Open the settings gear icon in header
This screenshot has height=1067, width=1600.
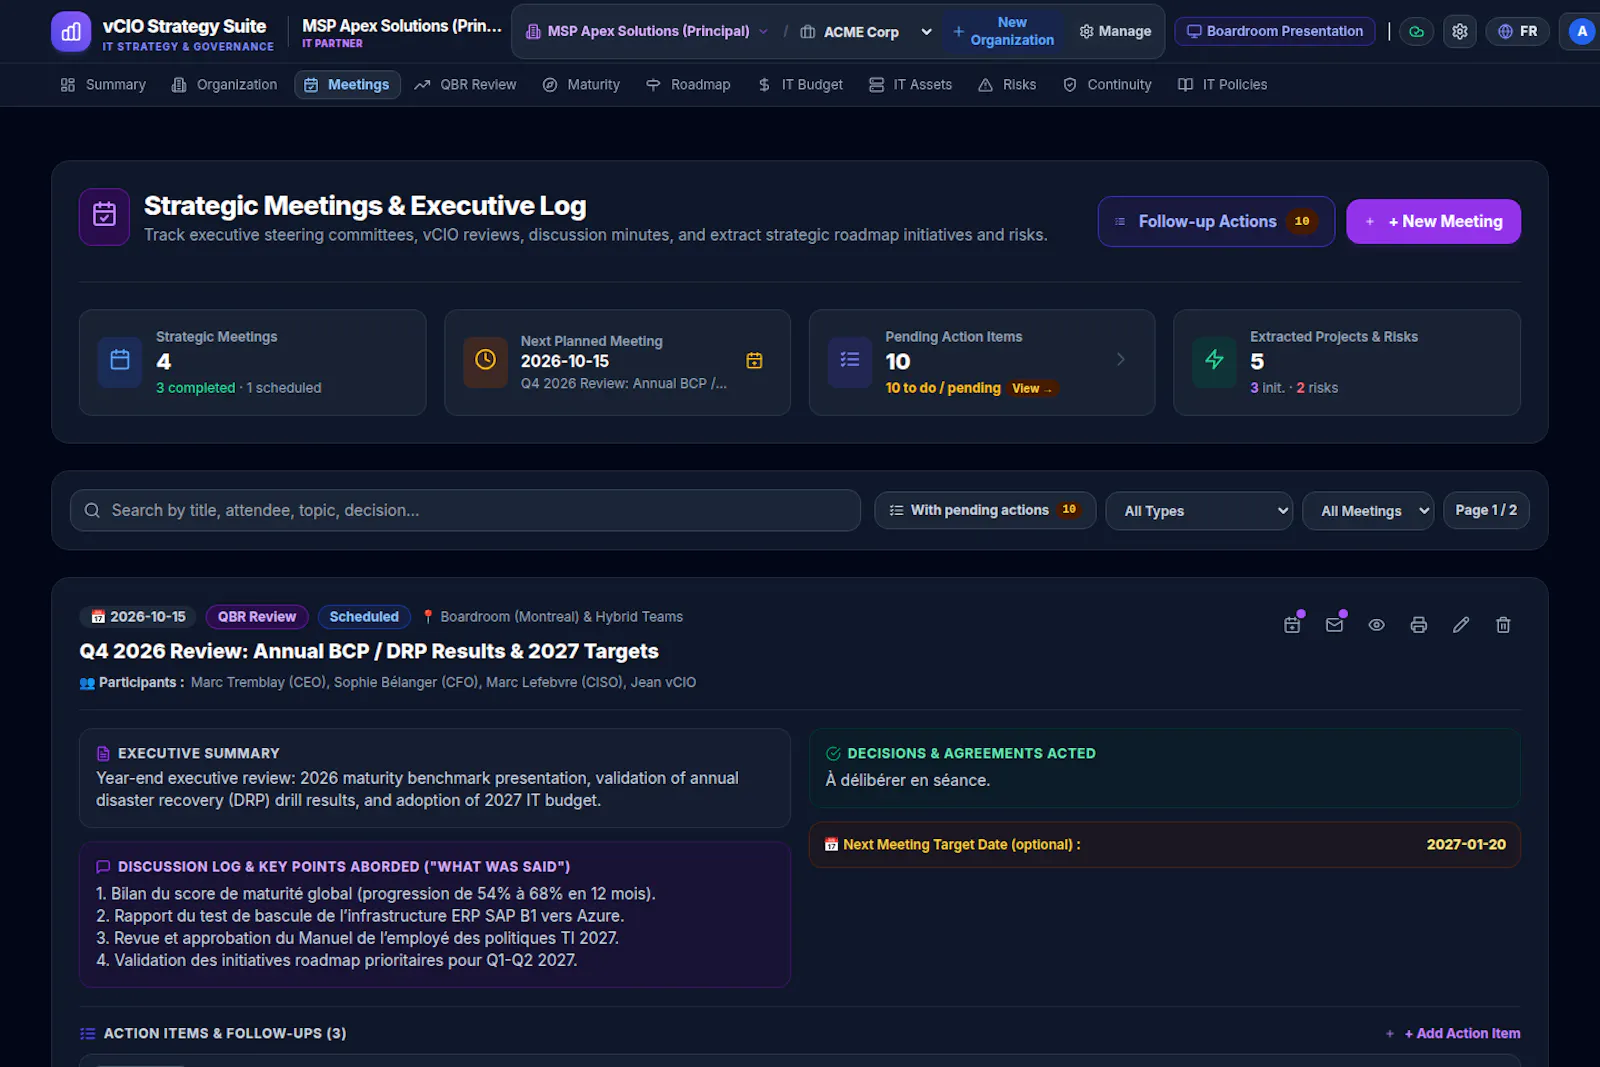1460,32
